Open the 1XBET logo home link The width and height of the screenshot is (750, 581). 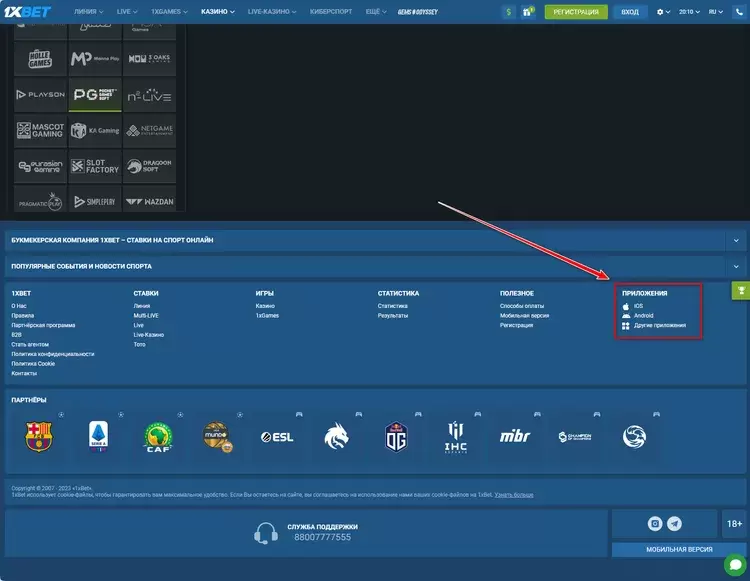pyautogui.click(x=27, y=11)
